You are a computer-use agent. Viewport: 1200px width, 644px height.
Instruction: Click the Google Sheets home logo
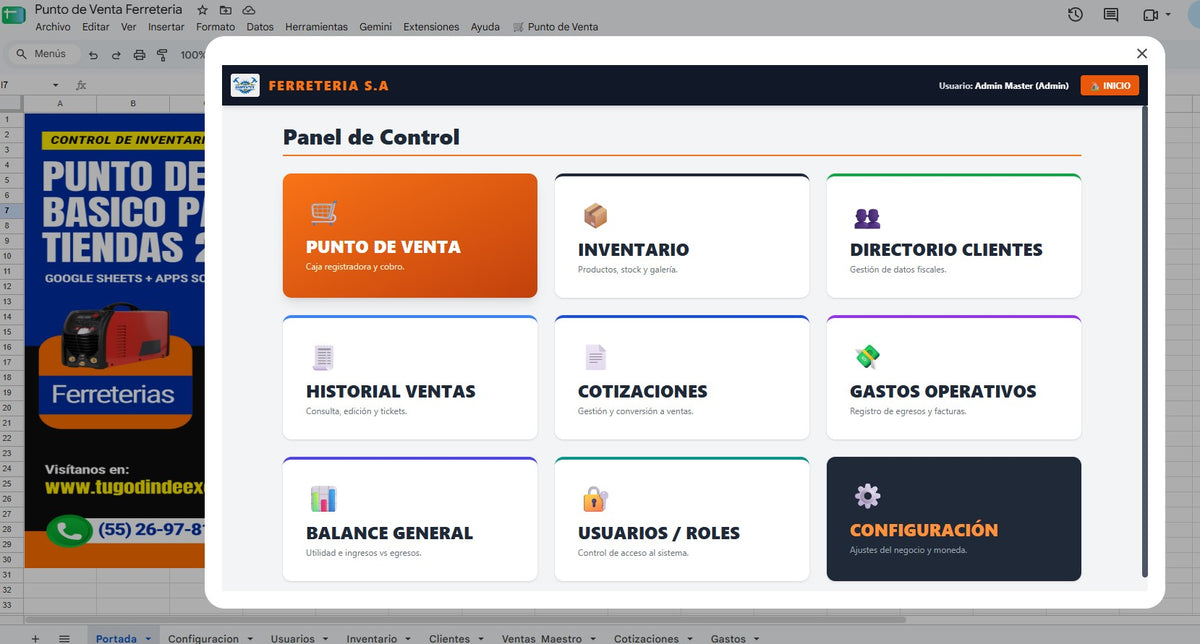pos(14,15)
